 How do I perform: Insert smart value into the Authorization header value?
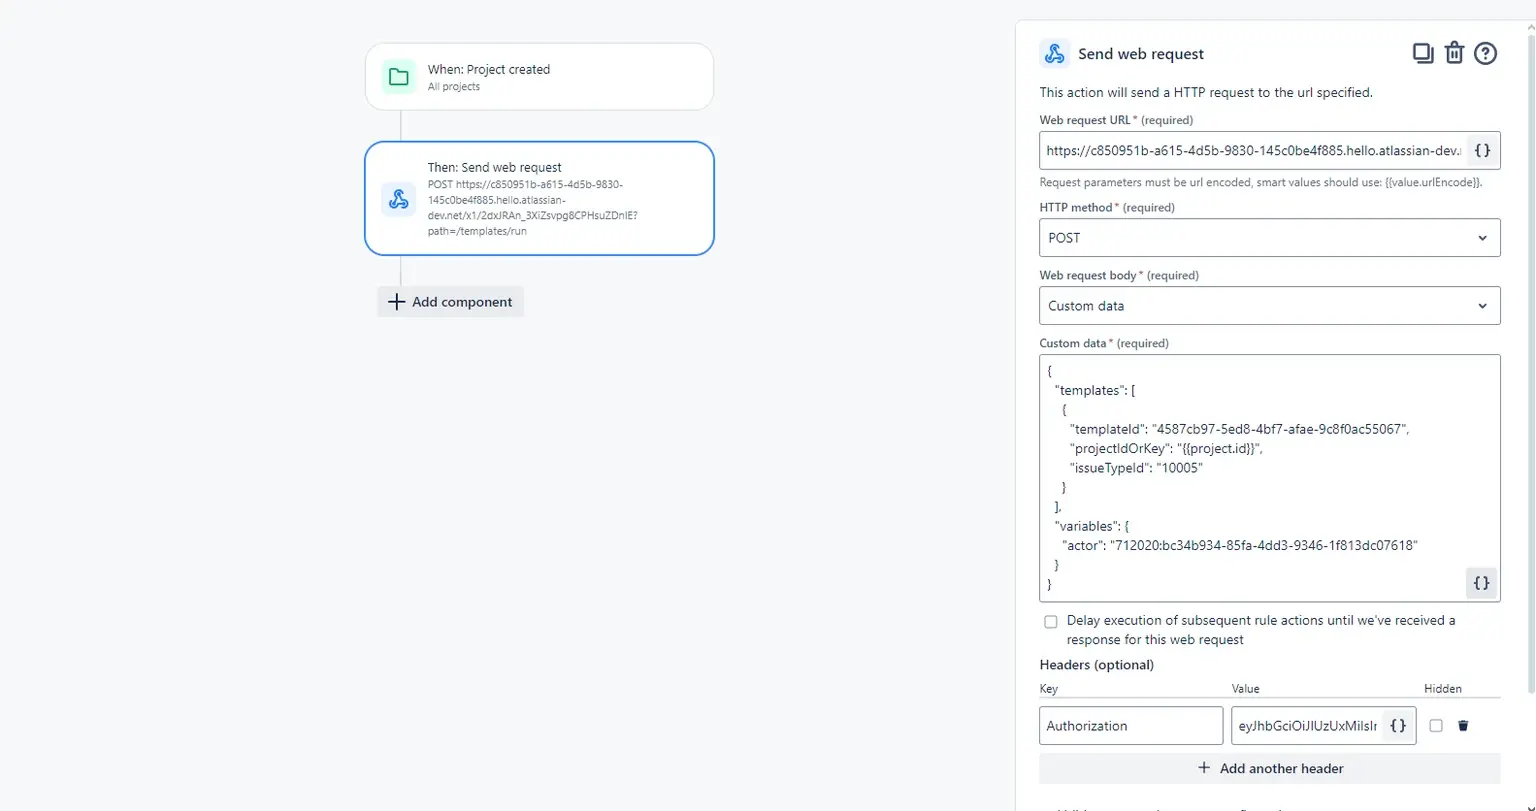[x=1397, y=725]
